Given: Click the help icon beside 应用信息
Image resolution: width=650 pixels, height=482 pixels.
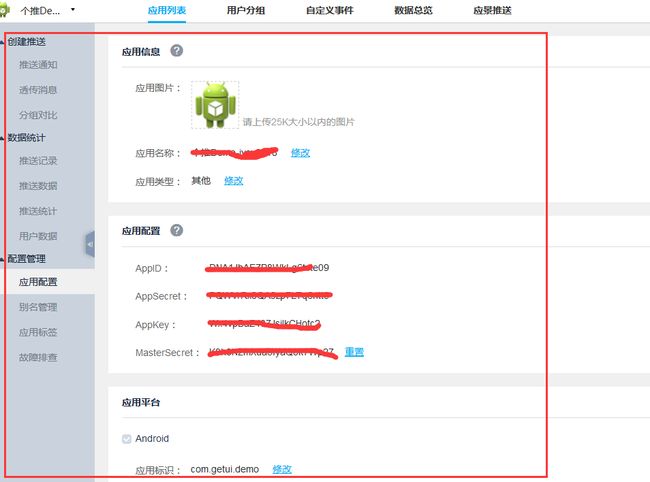Looking at the screenshot, I should tap(177, 51).
